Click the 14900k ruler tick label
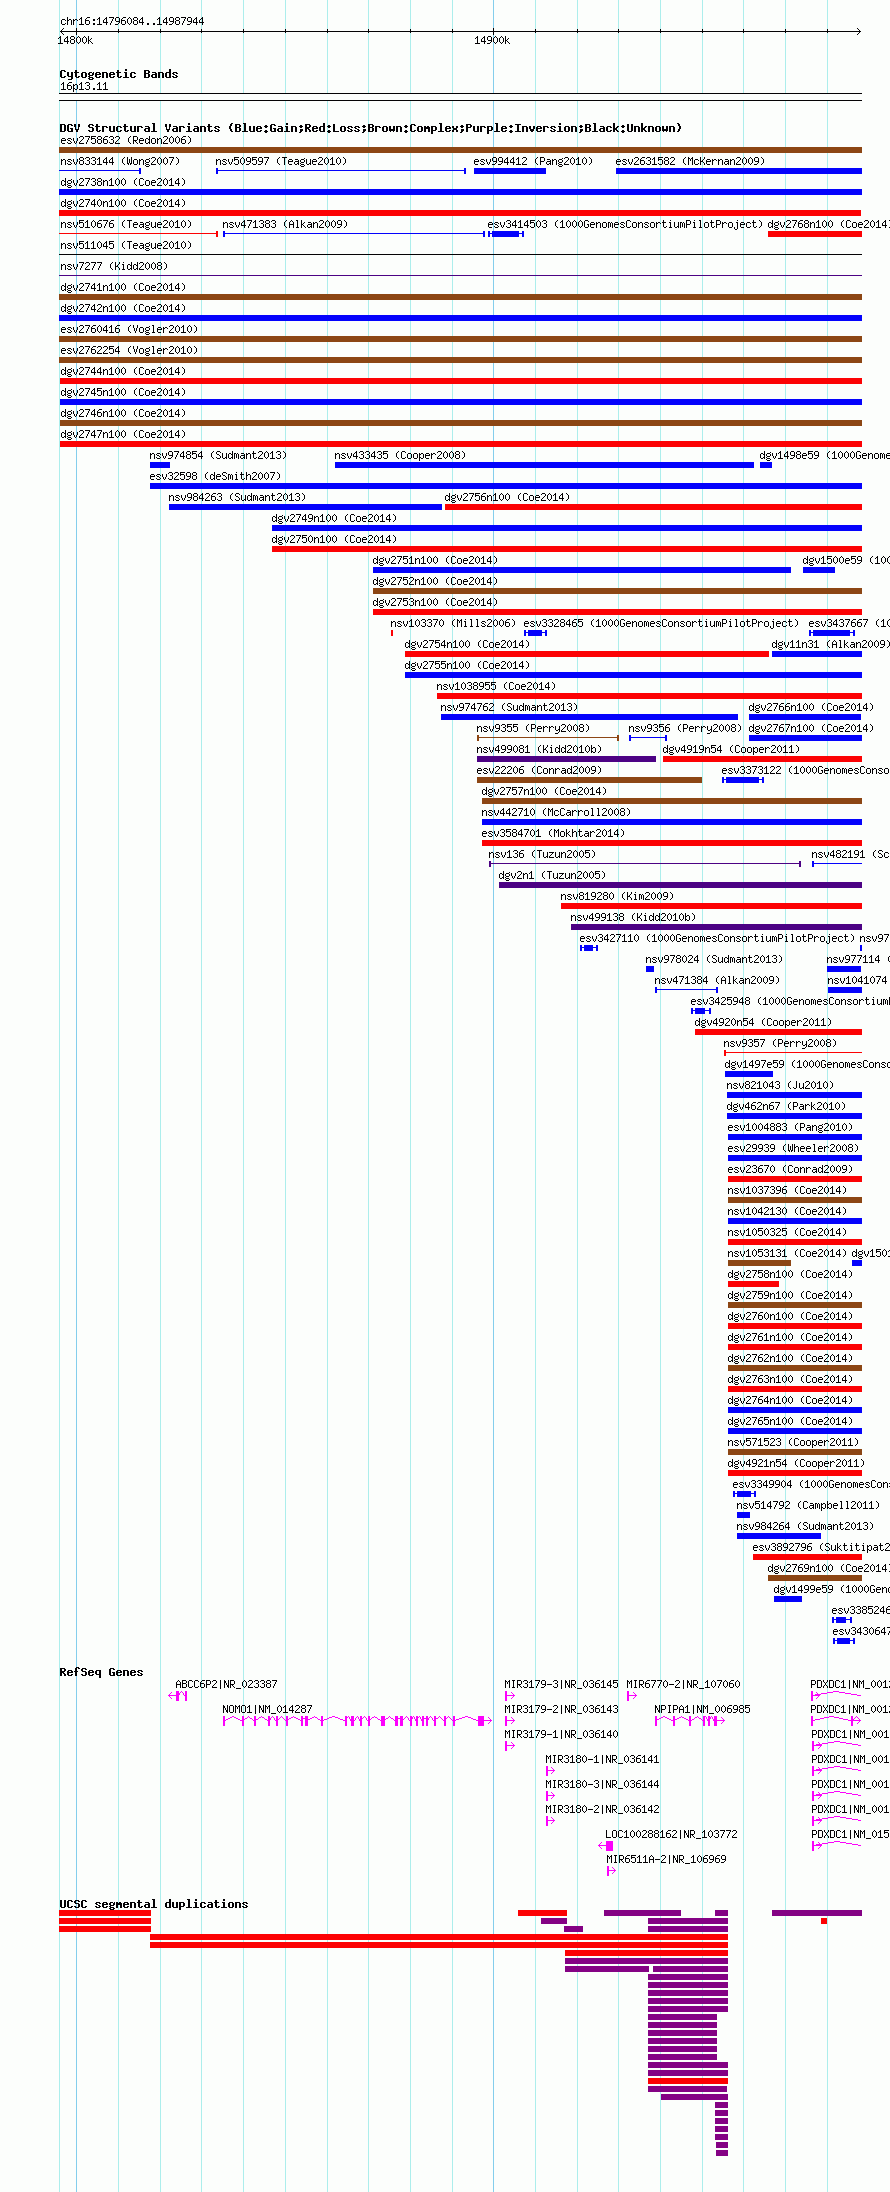This screenshot has width=890, height=2192. click(492, 41)
